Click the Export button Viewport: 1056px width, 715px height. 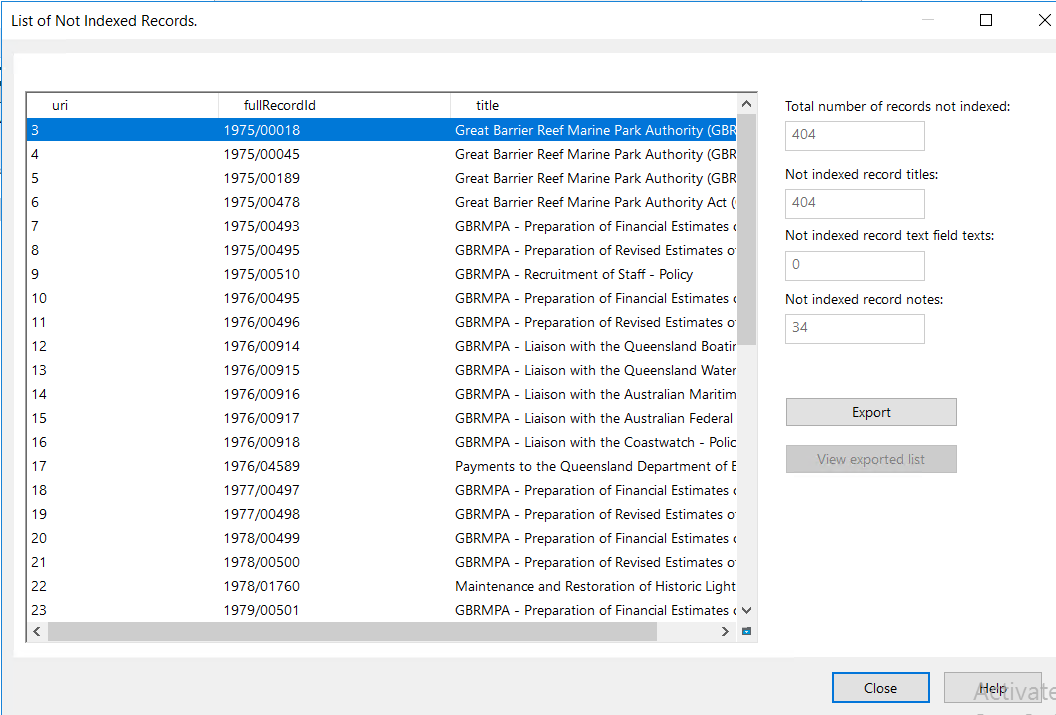click(870, 411)
